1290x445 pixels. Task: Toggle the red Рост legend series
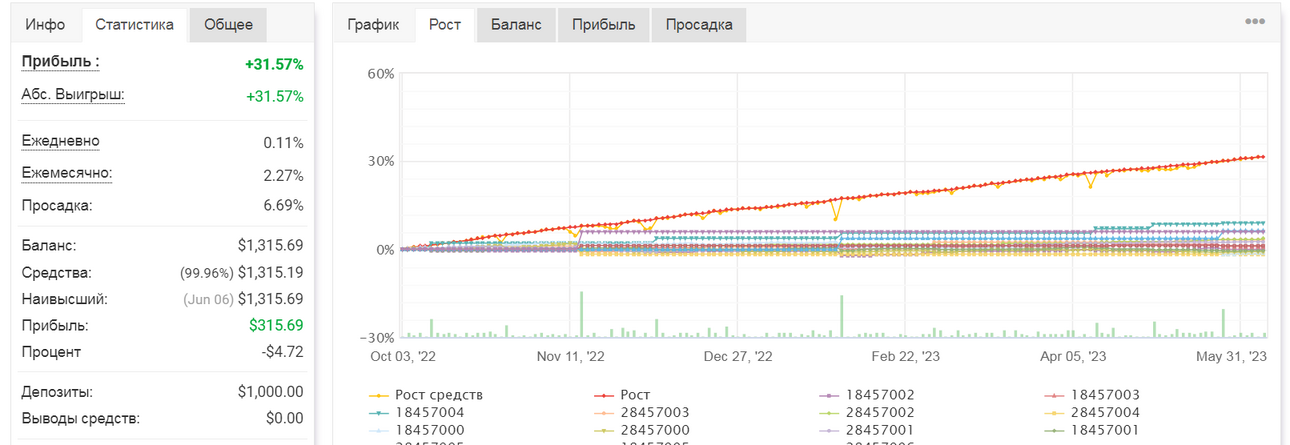click(x=622, y=395)
